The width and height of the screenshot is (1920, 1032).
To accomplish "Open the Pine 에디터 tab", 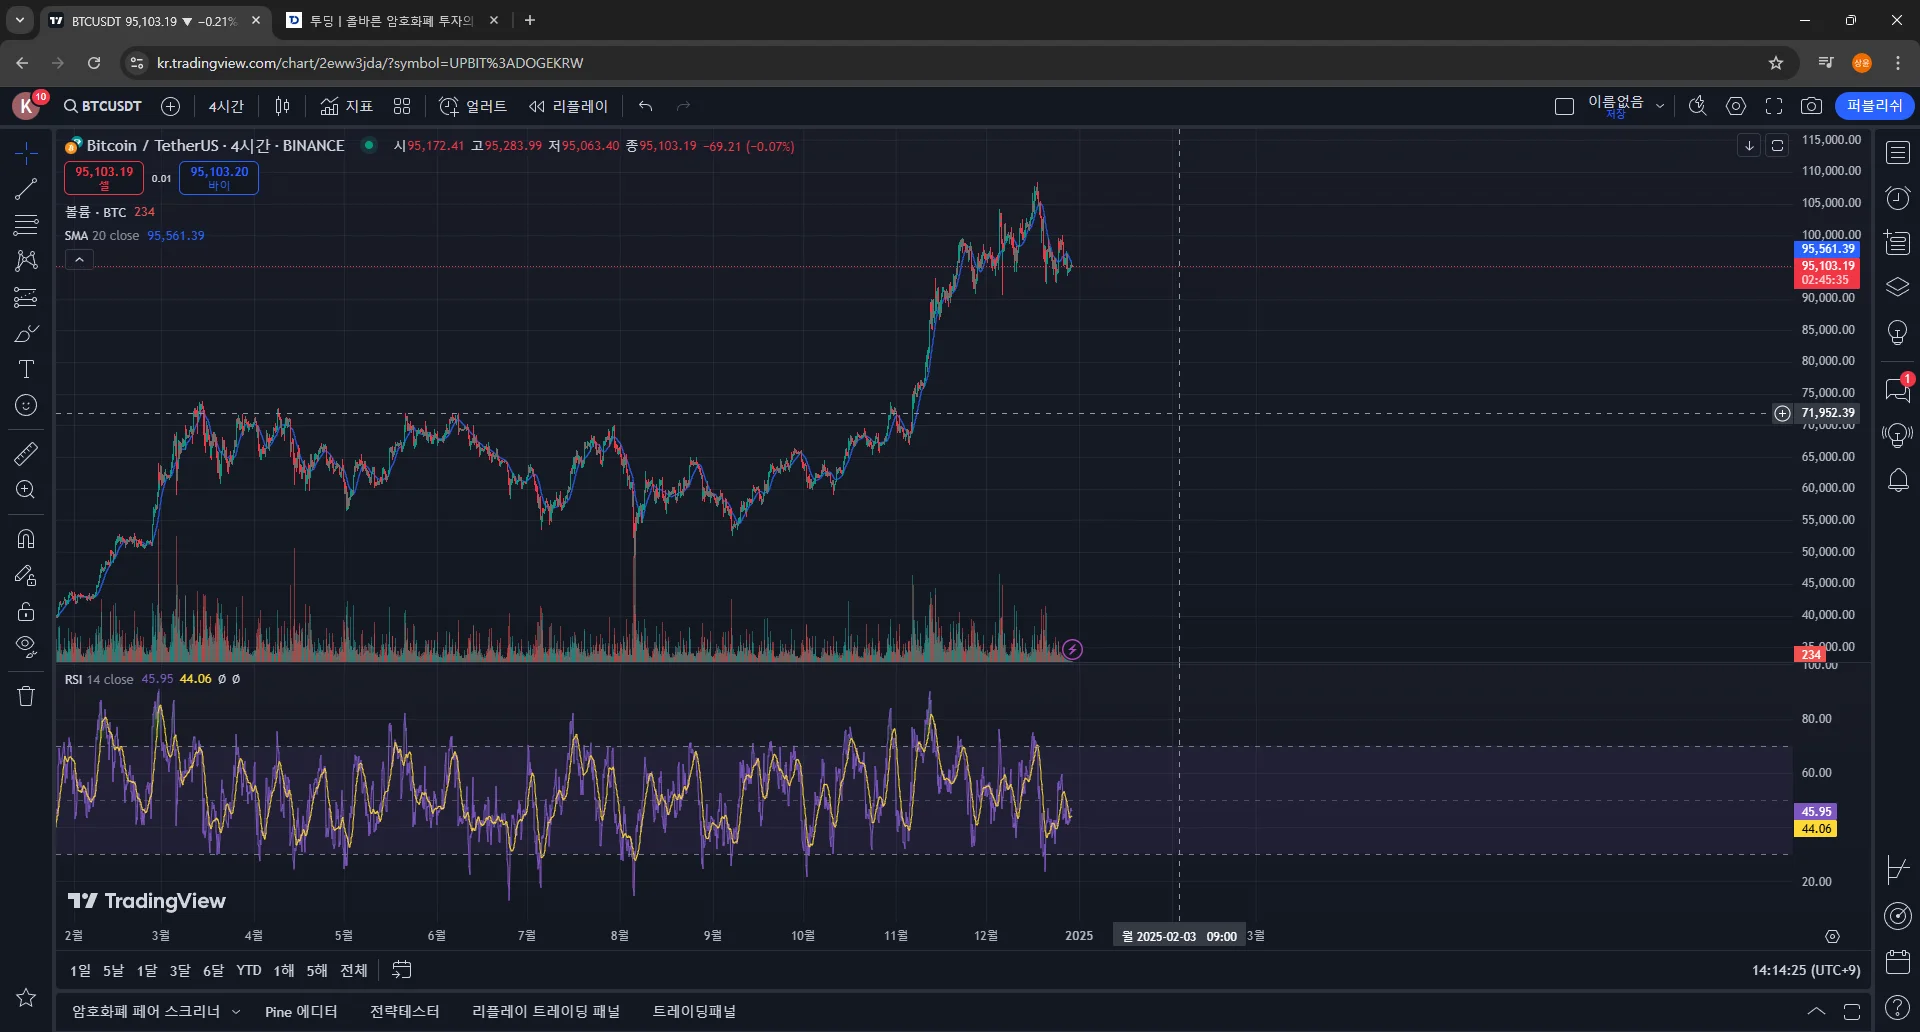I will click(x=301, y=1012).
